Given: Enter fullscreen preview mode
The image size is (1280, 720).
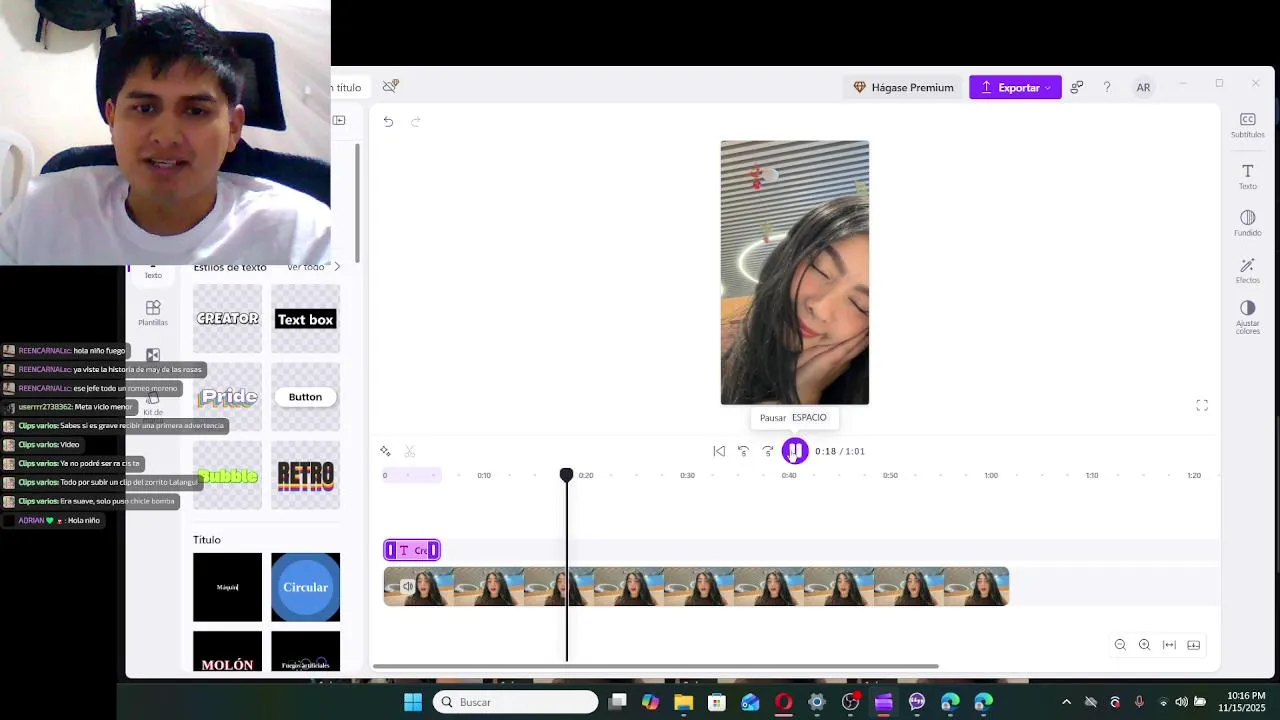Looking at the screenshot, I should [1202, 405].
